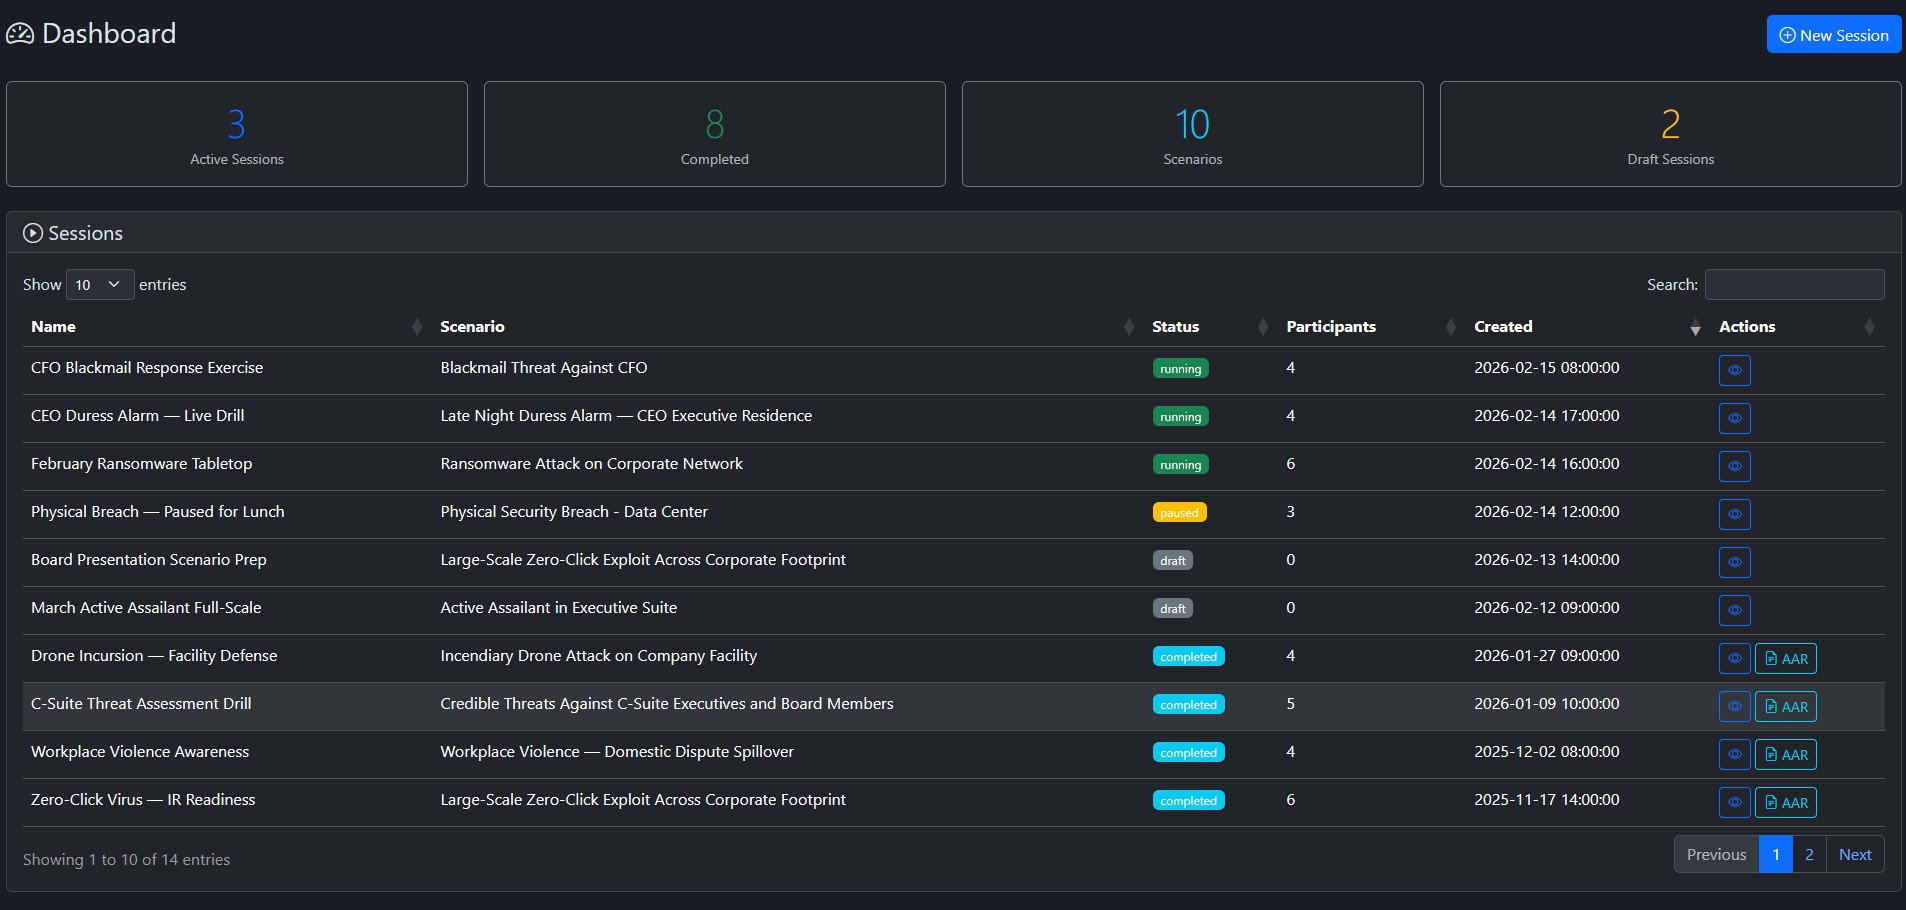The height and width of the screenshot is (910, 1906).
Task: Open the AAR for Workplace Violence Awareness
Action: (1786, 754)
